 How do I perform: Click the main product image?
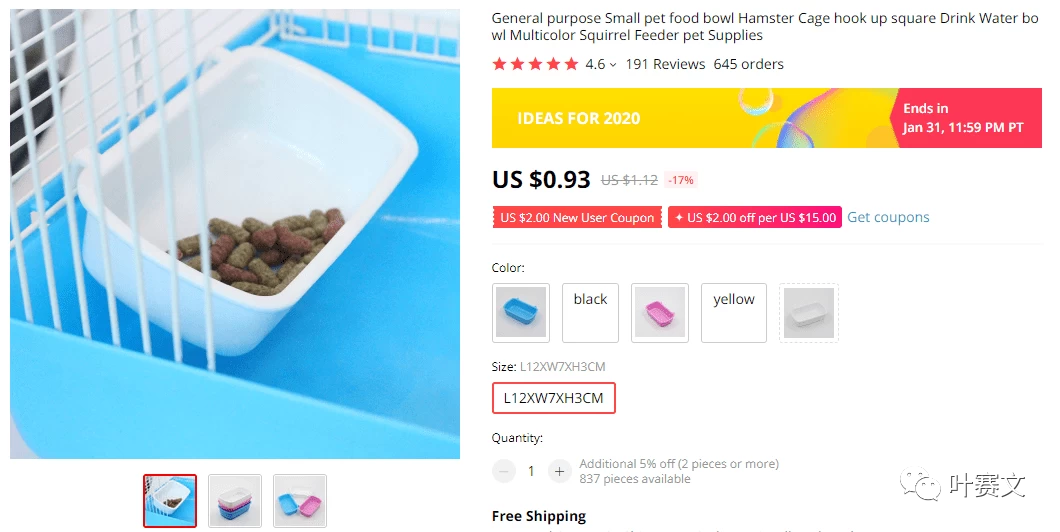point(235,234)
